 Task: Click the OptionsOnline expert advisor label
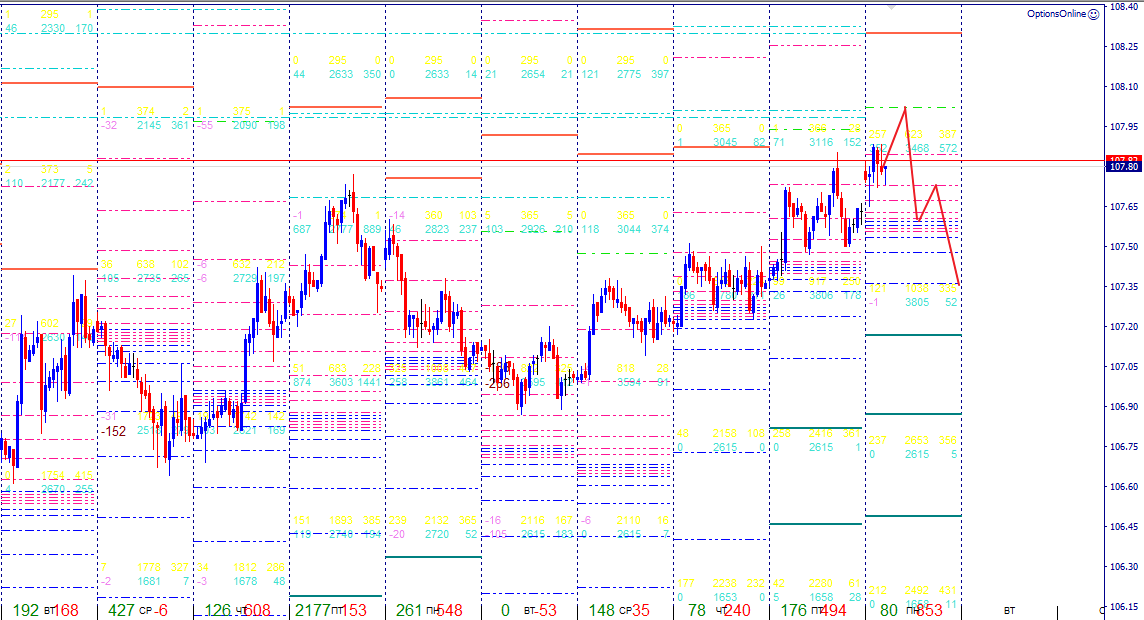1056,14
